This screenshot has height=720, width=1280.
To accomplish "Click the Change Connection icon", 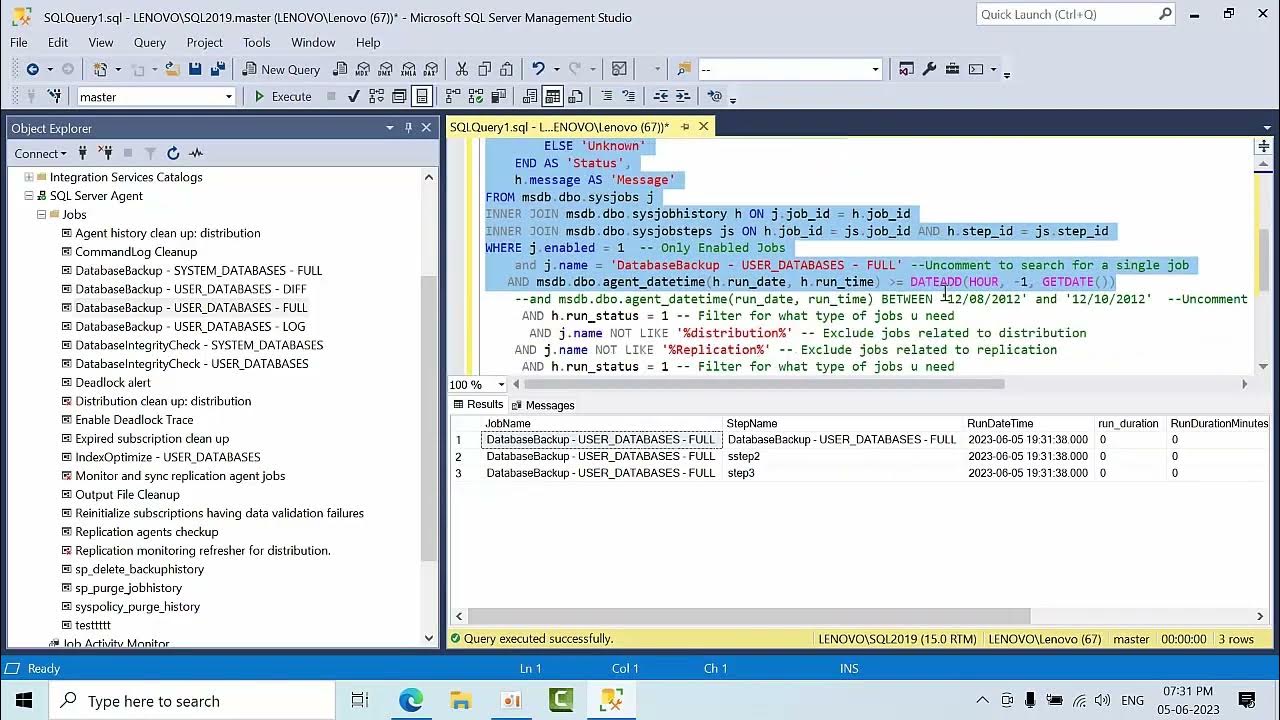I will 53,96.
